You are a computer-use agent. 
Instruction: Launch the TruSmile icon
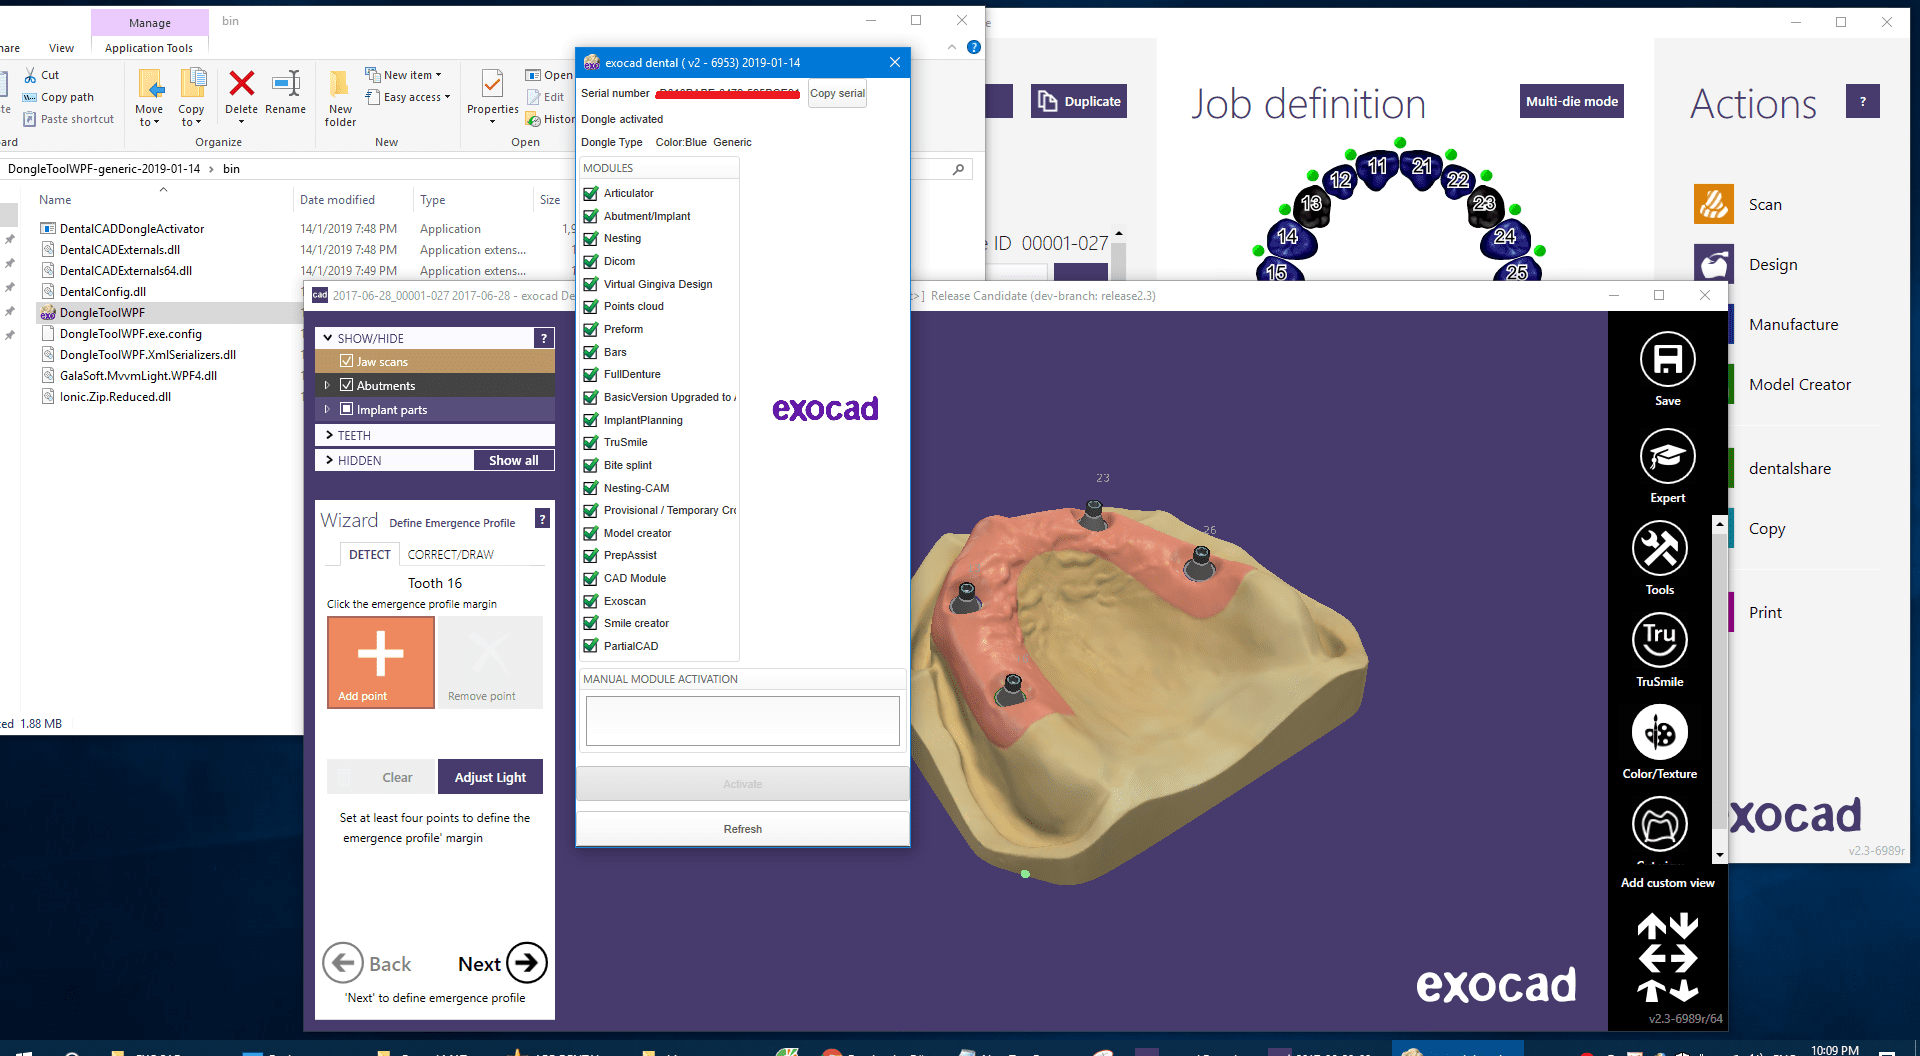click(x=1659, y=640)
